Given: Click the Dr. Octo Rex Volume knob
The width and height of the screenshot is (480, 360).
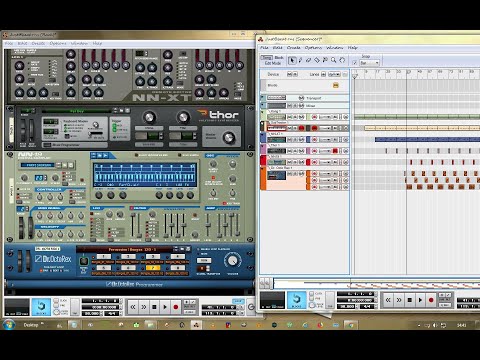Looking at the screenshot, I should pos(232,261).
